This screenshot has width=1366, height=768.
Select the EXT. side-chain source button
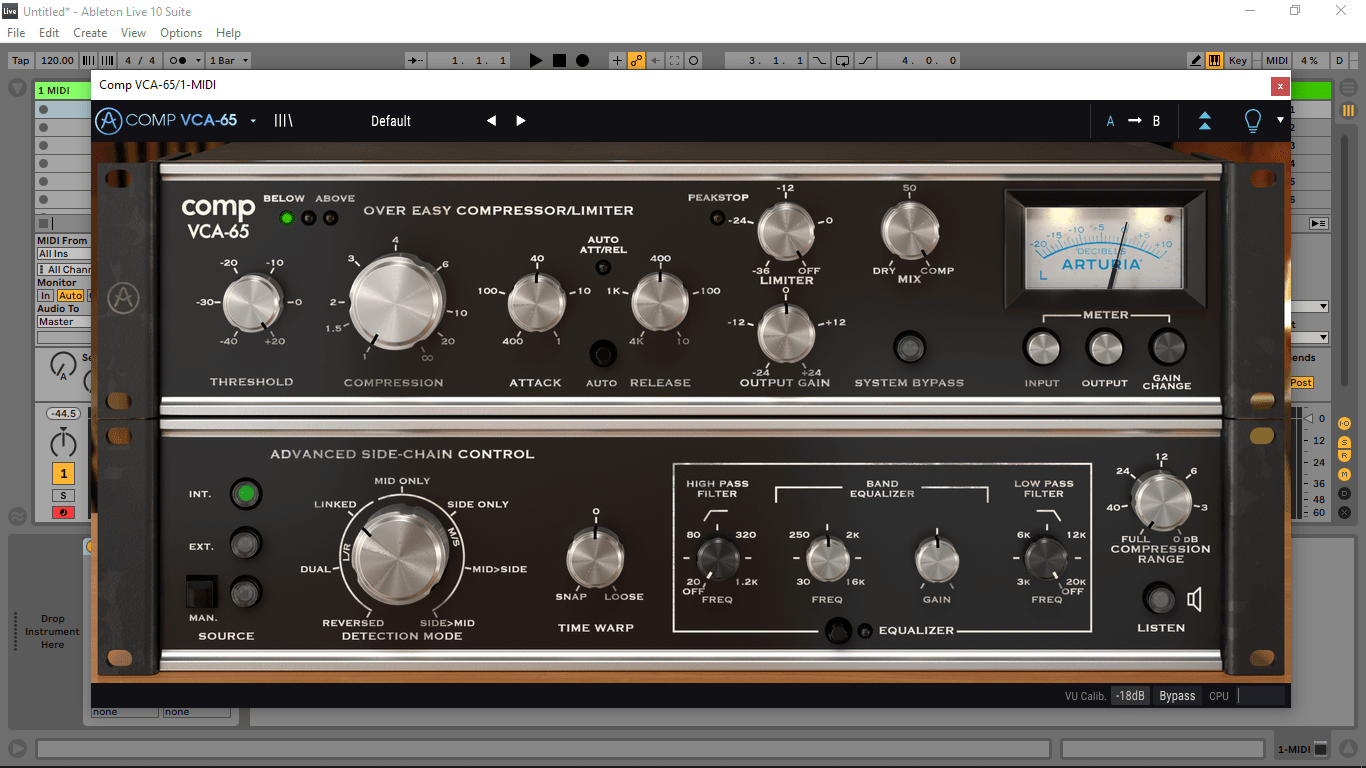244,544
